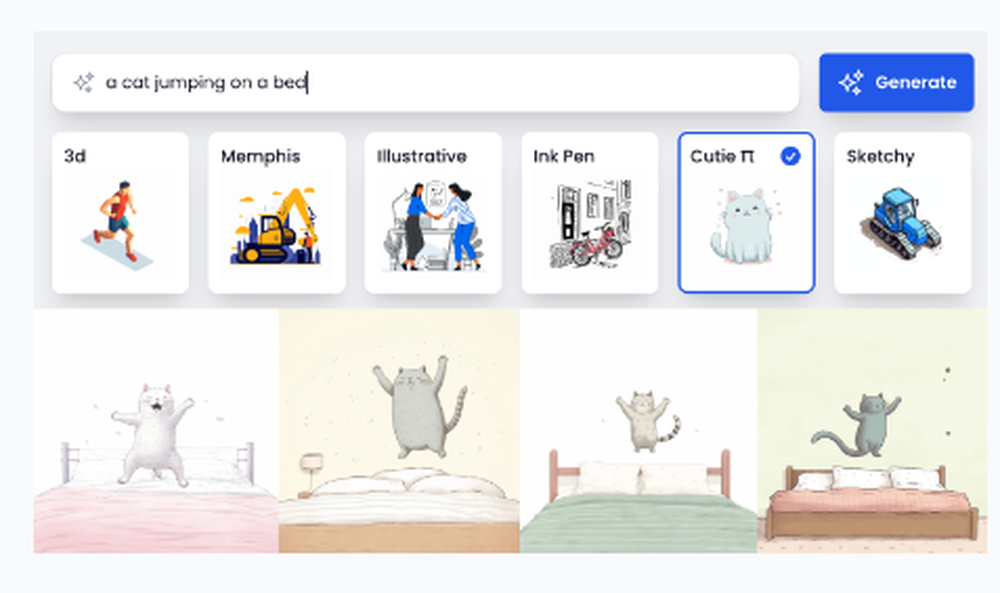Click the sparkle icon on the Generate button
The width and height of the screenshot is (1000, 593).
click(849, 82)
